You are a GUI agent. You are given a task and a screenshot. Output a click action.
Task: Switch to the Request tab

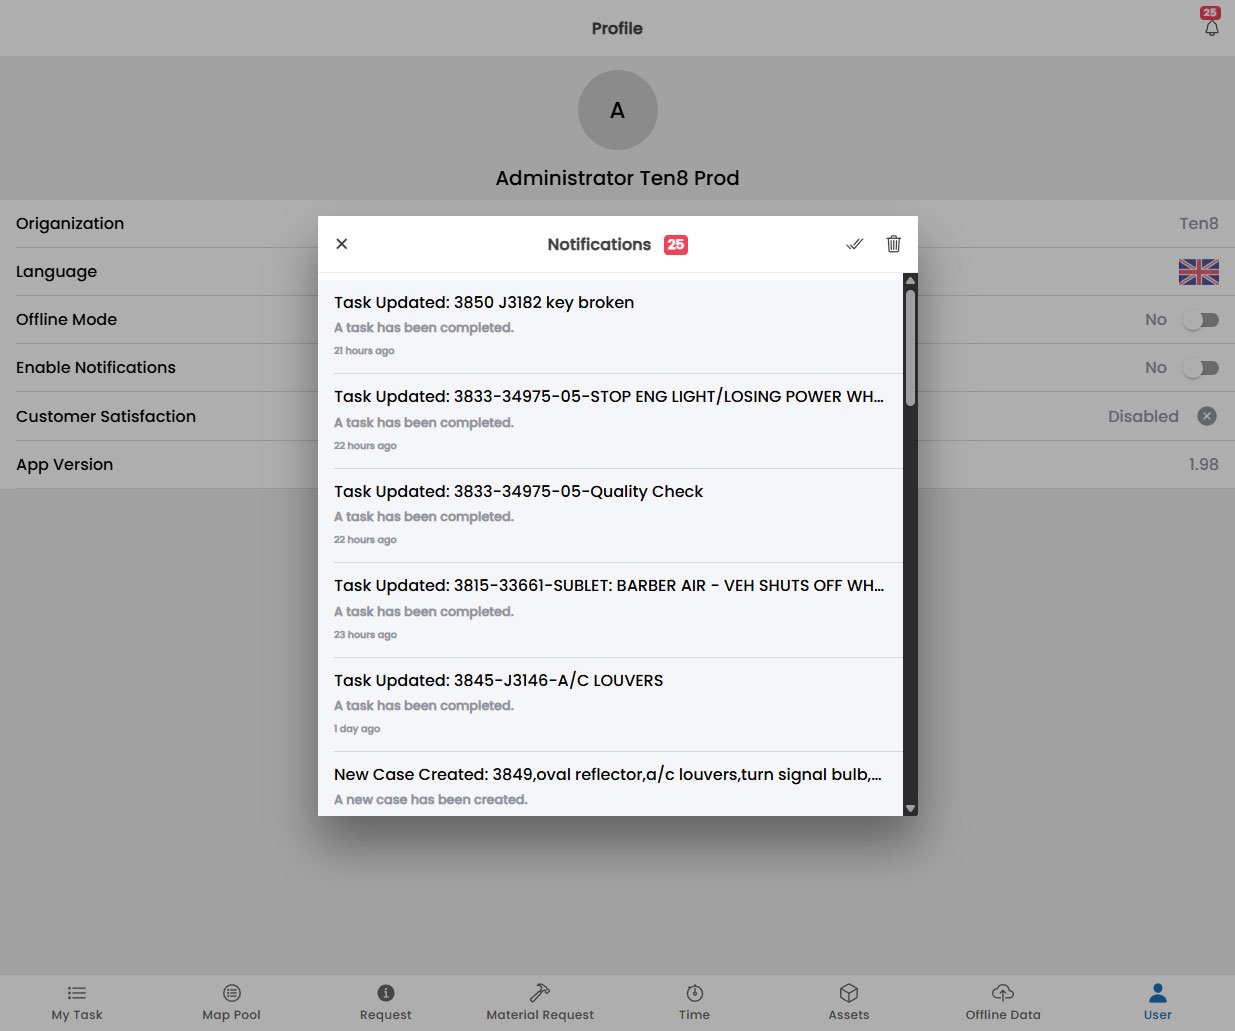[x=386, y=1003]
